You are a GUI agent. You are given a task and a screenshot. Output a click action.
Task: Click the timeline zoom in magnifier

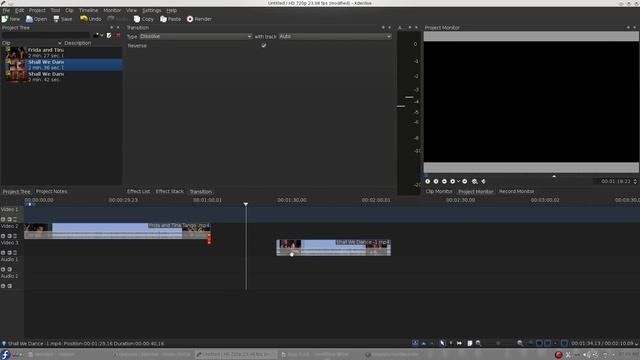point(520,343)
